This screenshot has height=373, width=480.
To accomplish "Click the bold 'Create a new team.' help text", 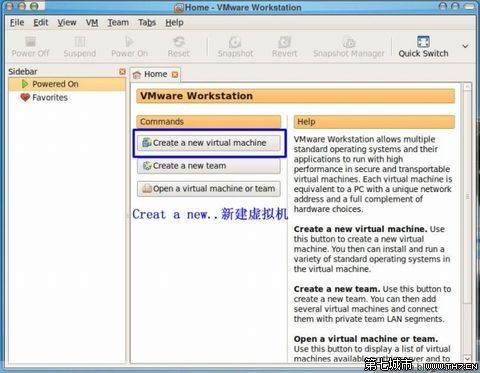I will coord(337,289).
